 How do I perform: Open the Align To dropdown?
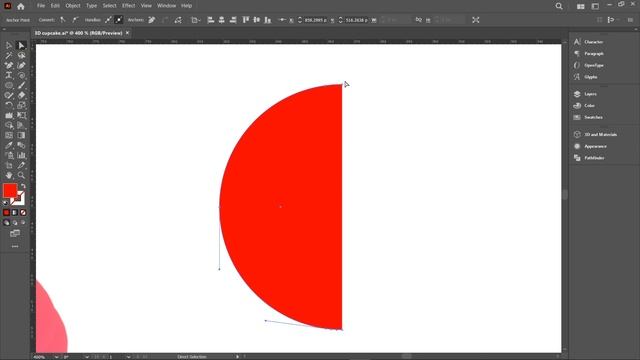[196, 20]
